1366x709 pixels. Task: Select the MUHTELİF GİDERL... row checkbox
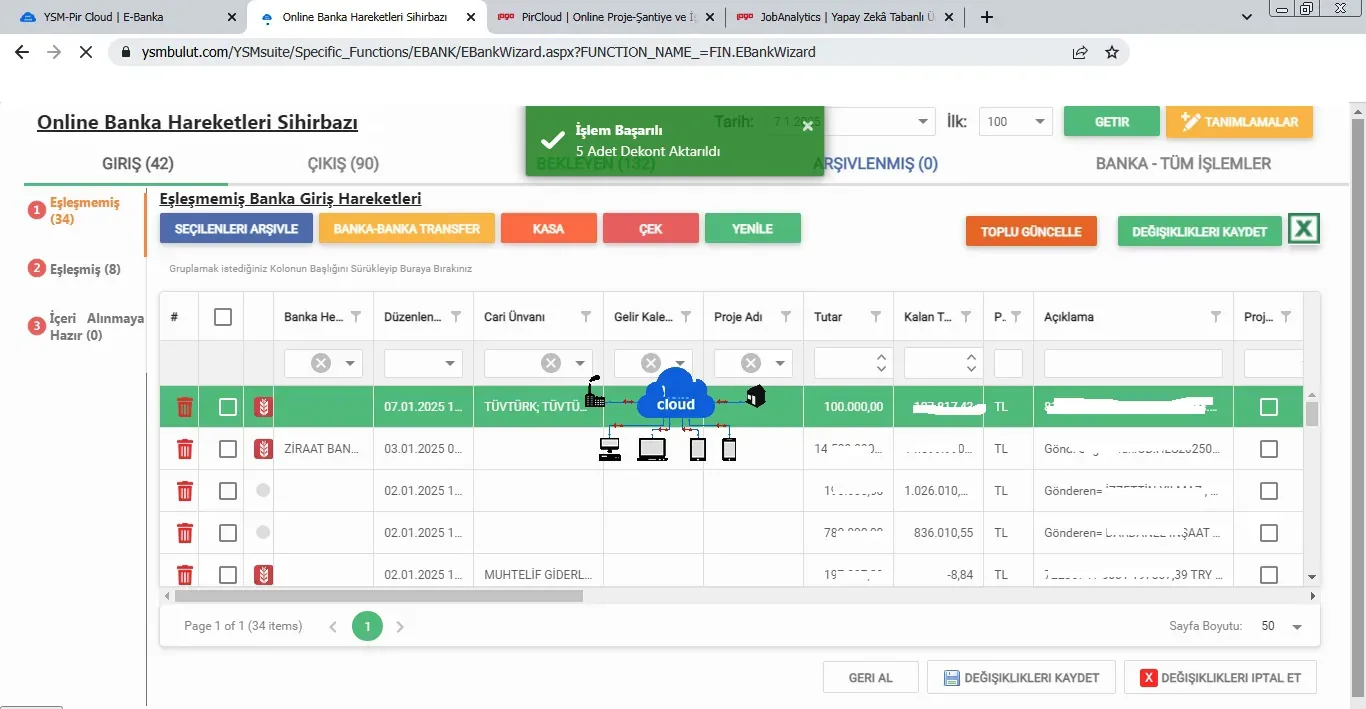(228, 575)
